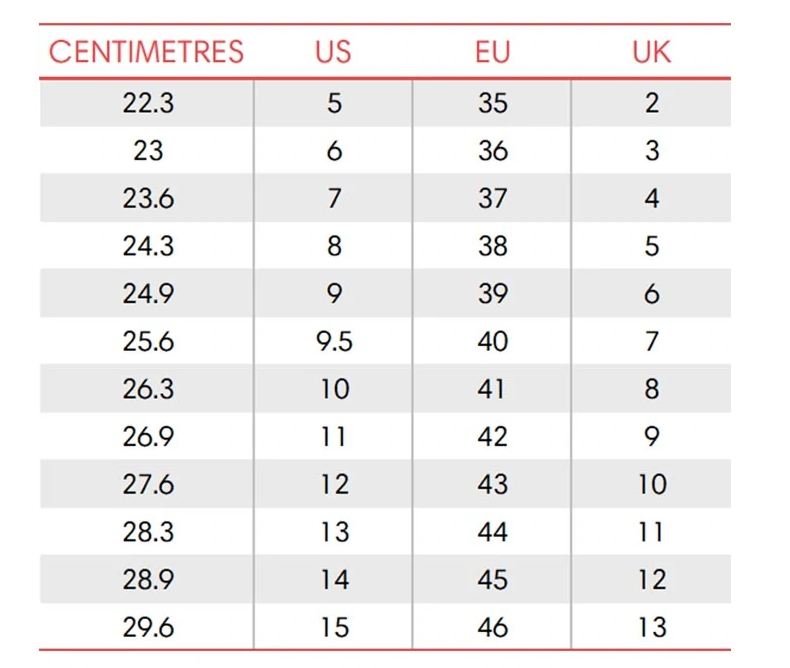Select EU size 42 cell
The image size is (790, 668).
(x=492, y=437)
